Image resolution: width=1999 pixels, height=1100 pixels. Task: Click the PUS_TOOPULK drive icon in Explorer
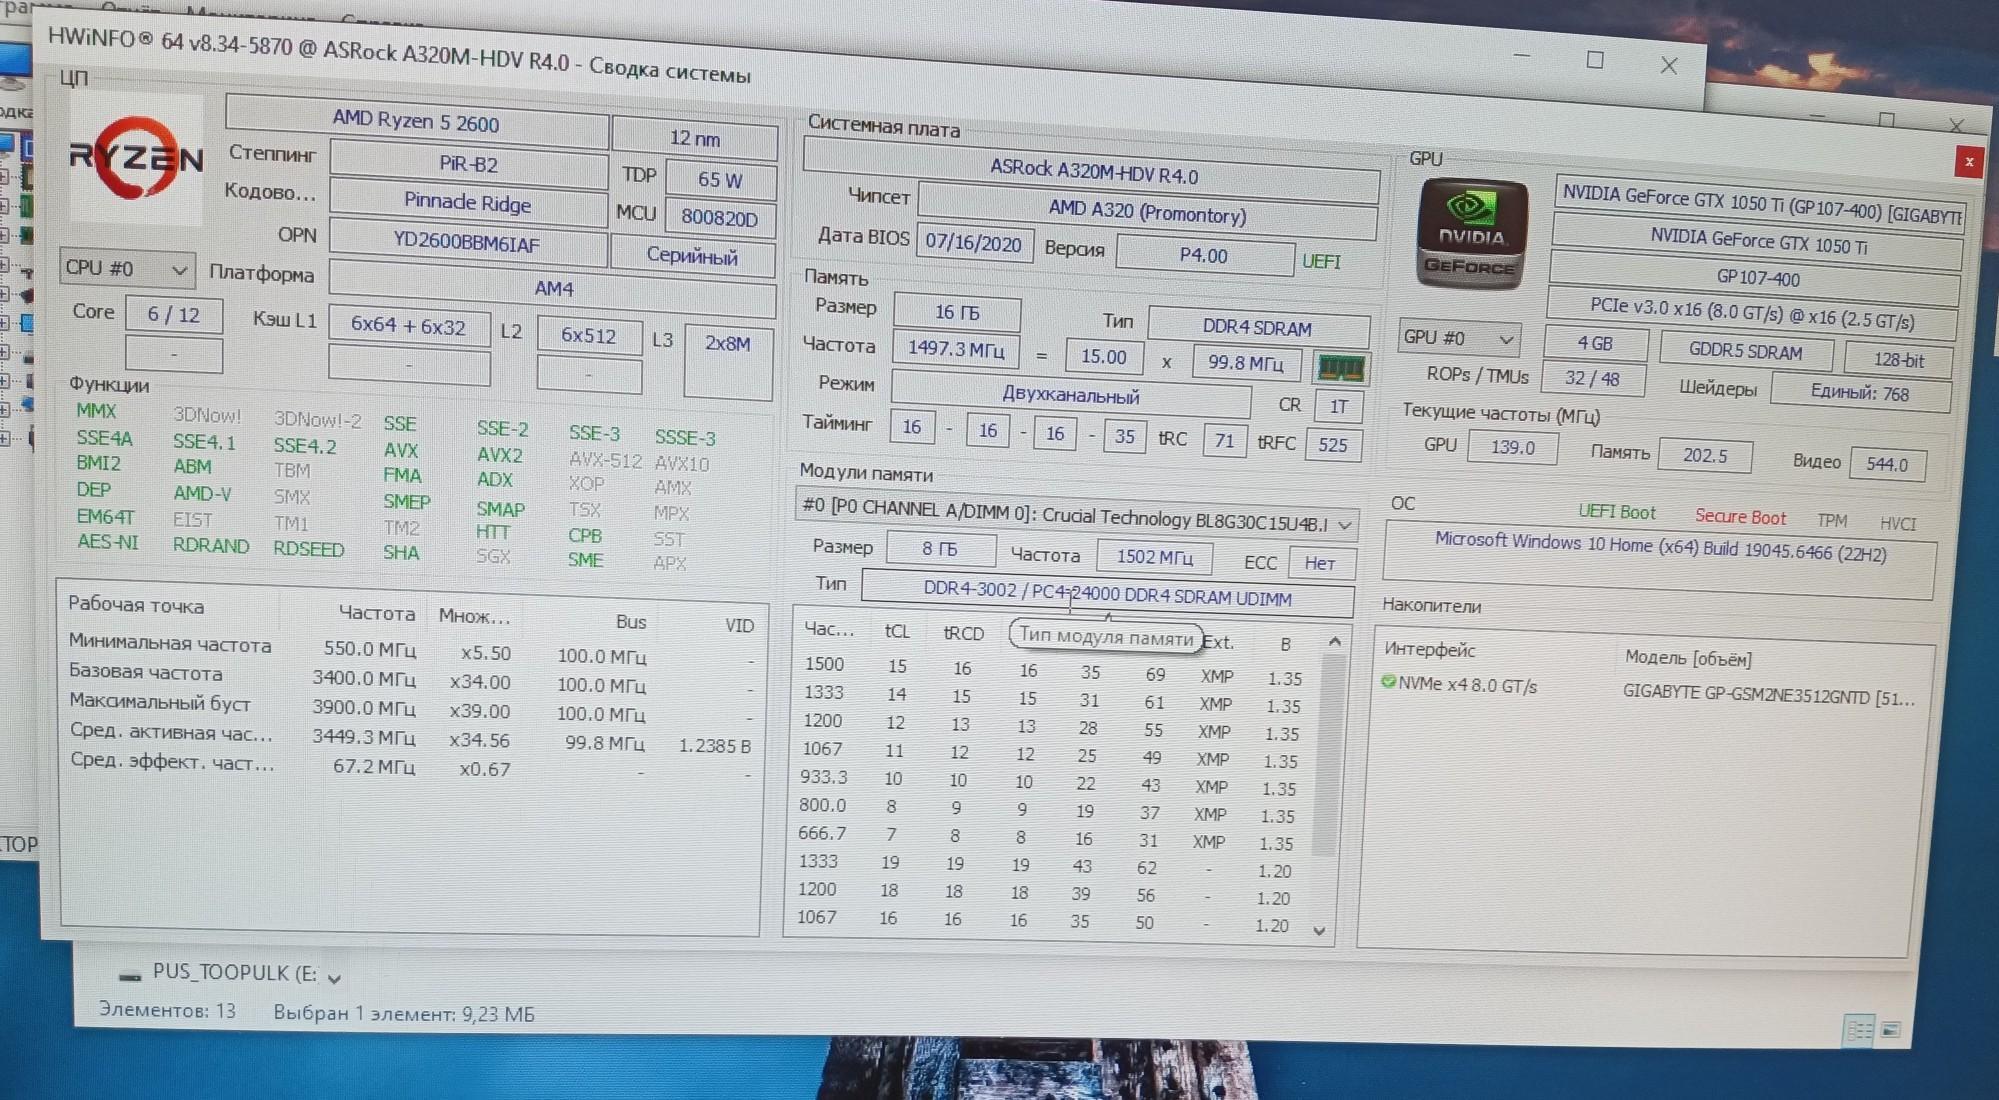[x=130, y=975]
